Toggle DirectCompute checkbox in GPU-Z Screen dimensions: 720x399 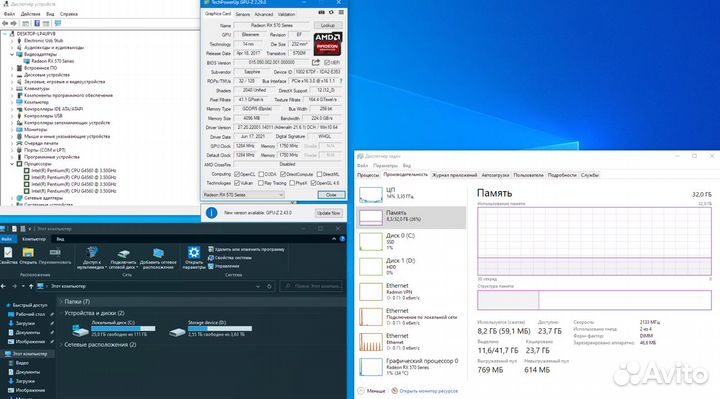283,174
